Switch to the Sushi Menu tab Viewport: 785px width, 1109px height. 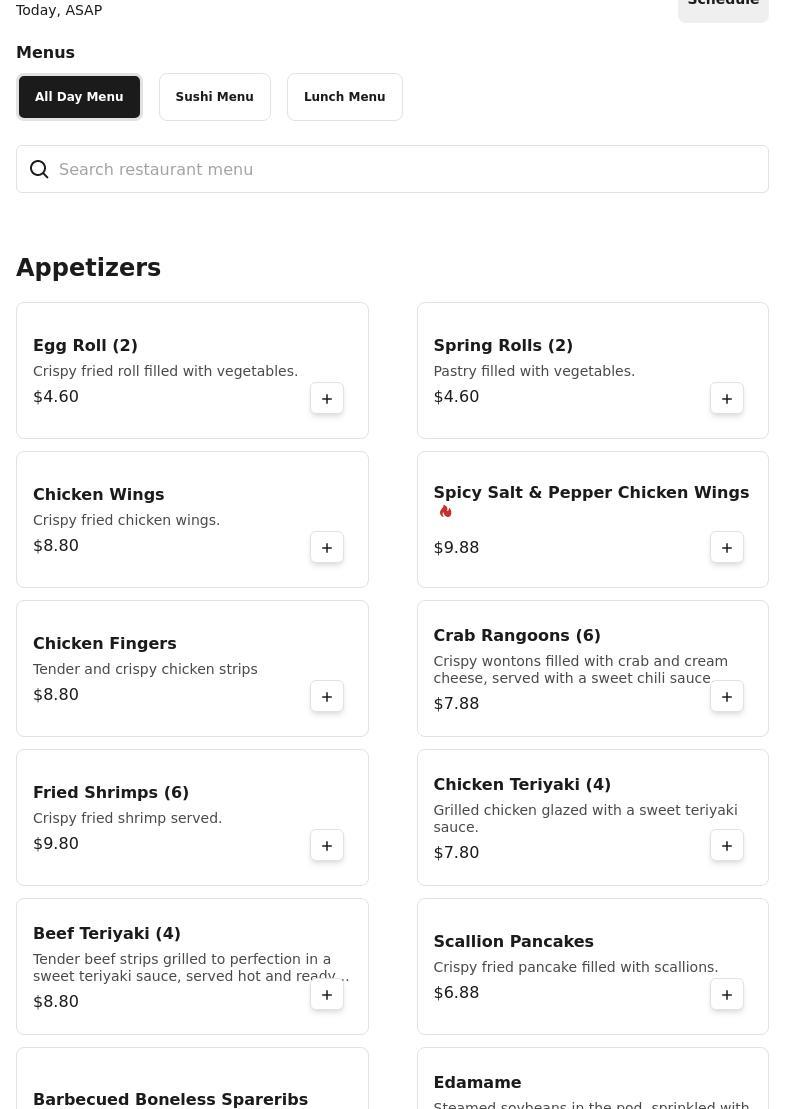pos(214,97)
